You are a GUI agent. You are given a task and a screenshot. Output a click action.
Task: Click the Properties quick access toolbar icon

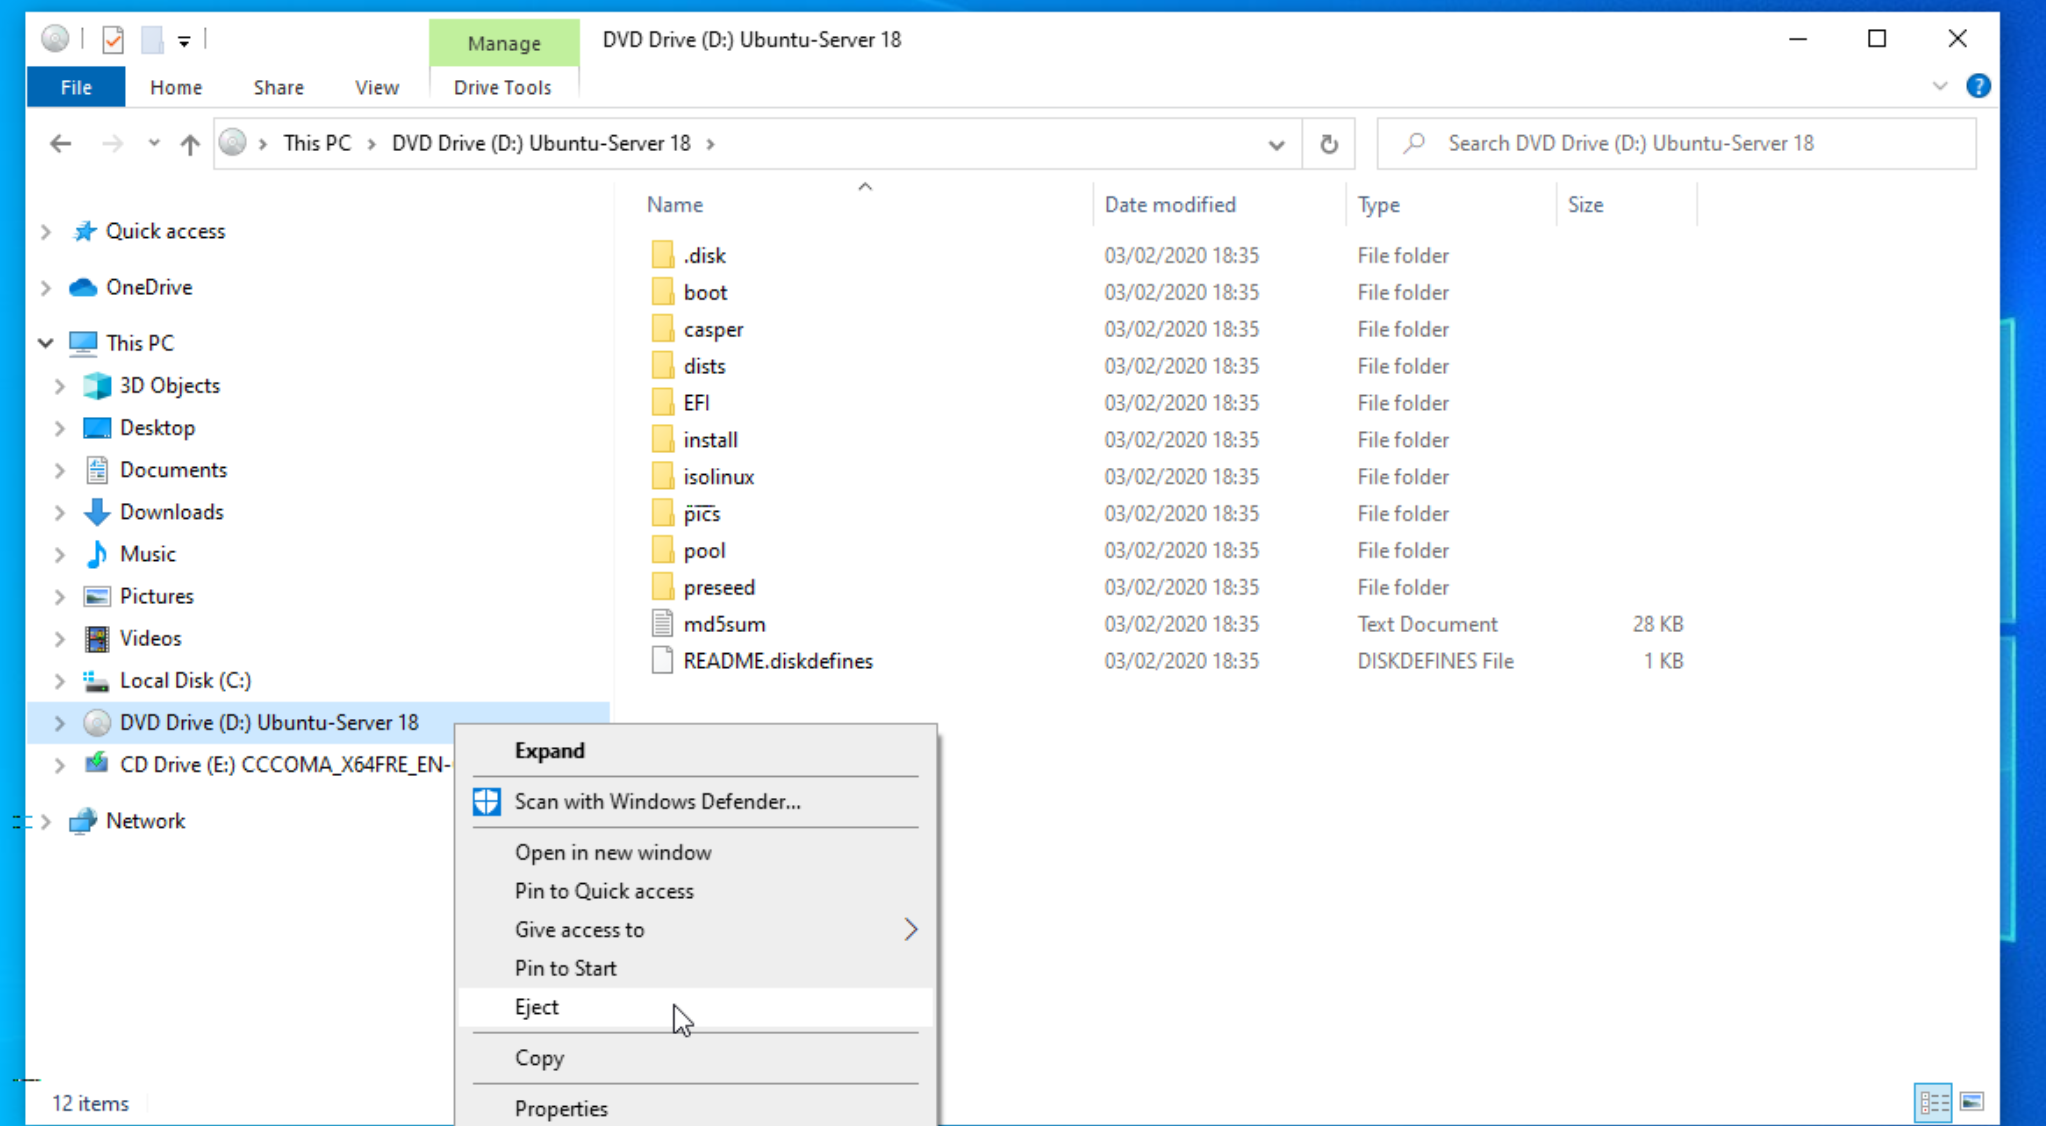(x=113, y=40)
